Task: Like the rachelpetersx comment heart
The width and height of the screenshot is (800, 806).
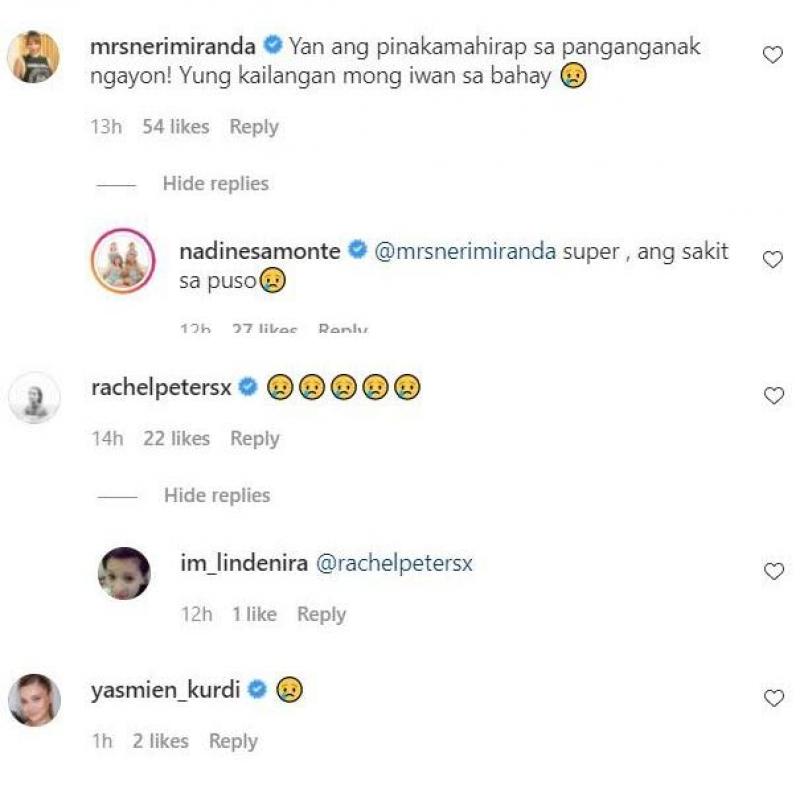Action: (x=772, y=396)
